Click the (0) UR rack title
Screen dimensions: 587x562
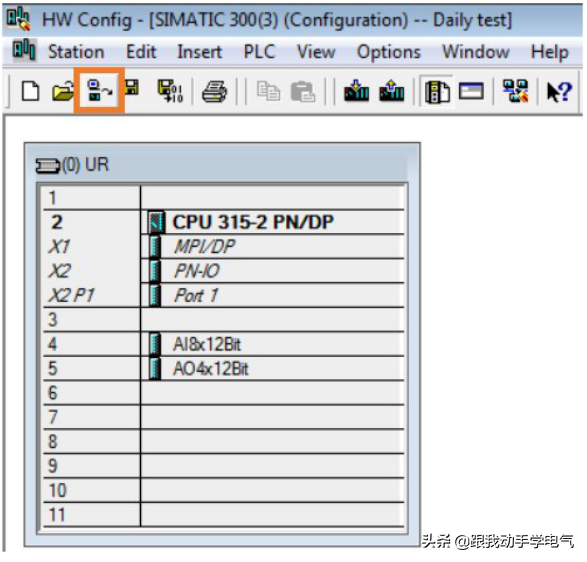point(86,164)
